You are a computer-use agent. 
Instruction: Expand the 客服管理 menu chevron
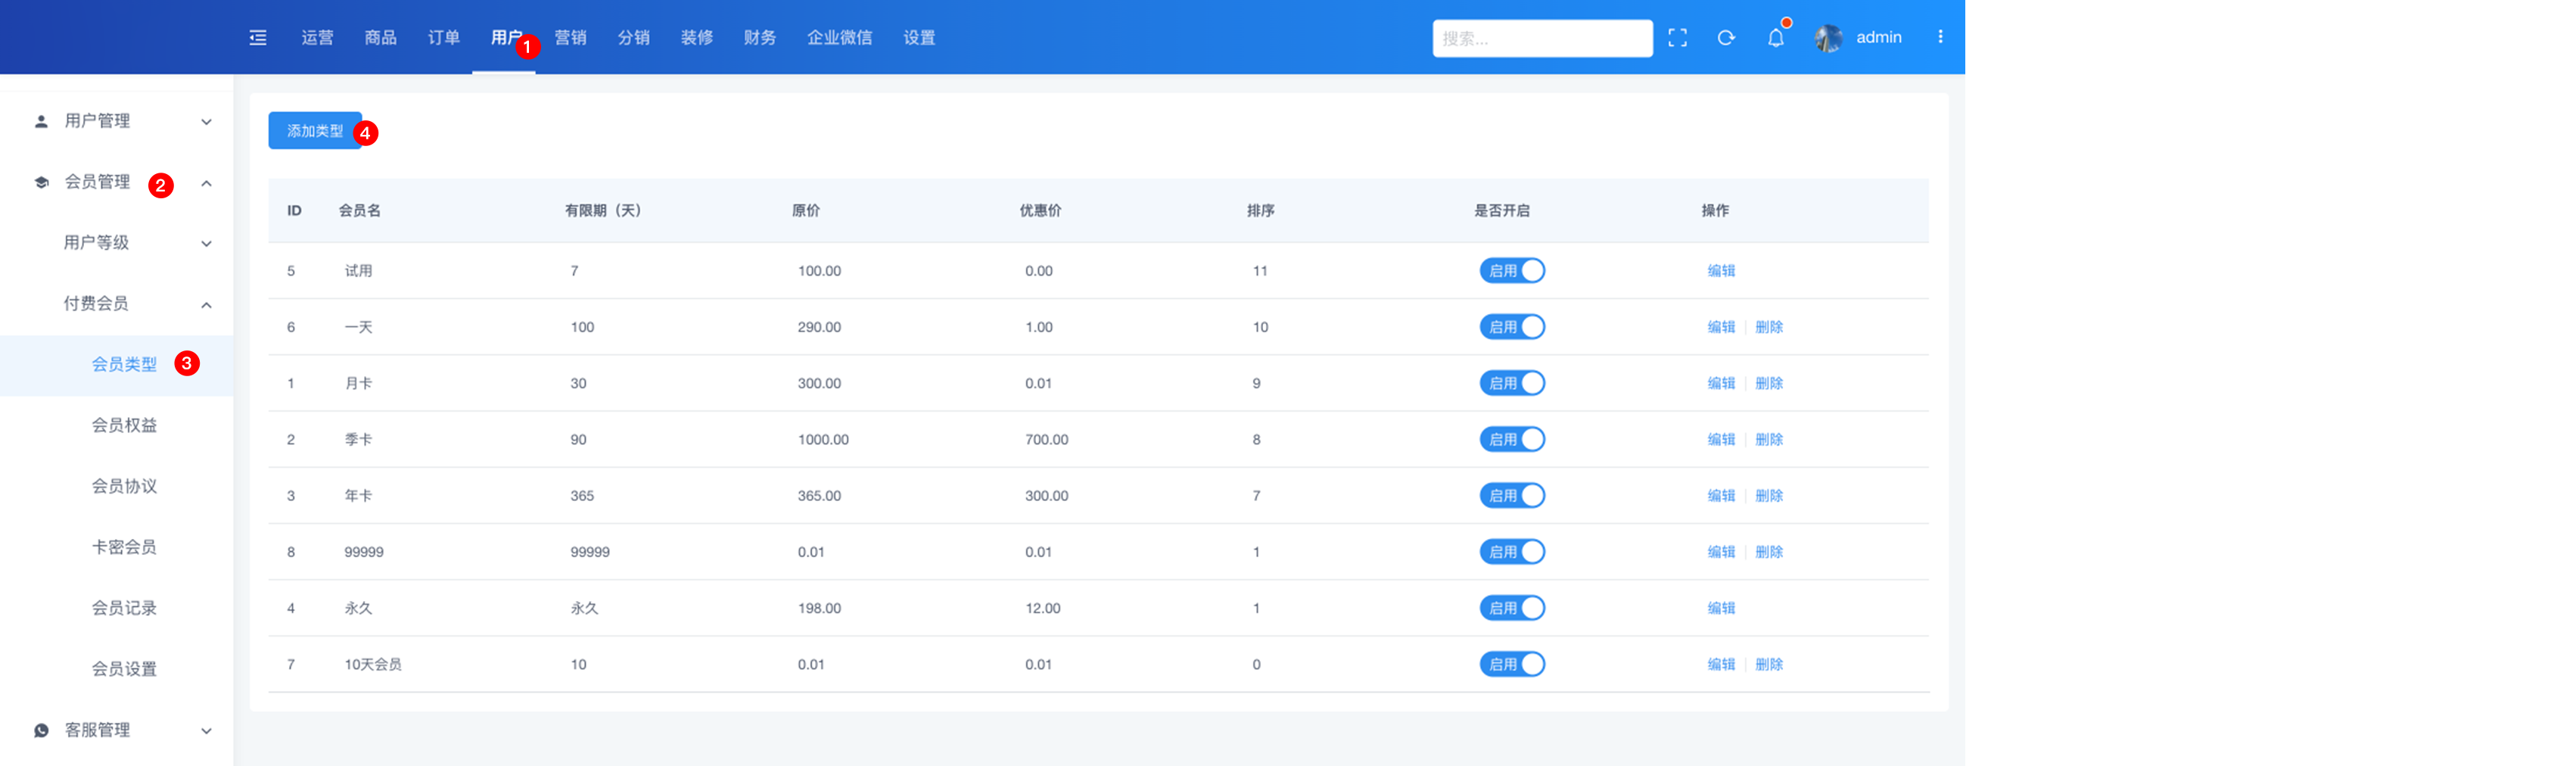click(206, 730)
